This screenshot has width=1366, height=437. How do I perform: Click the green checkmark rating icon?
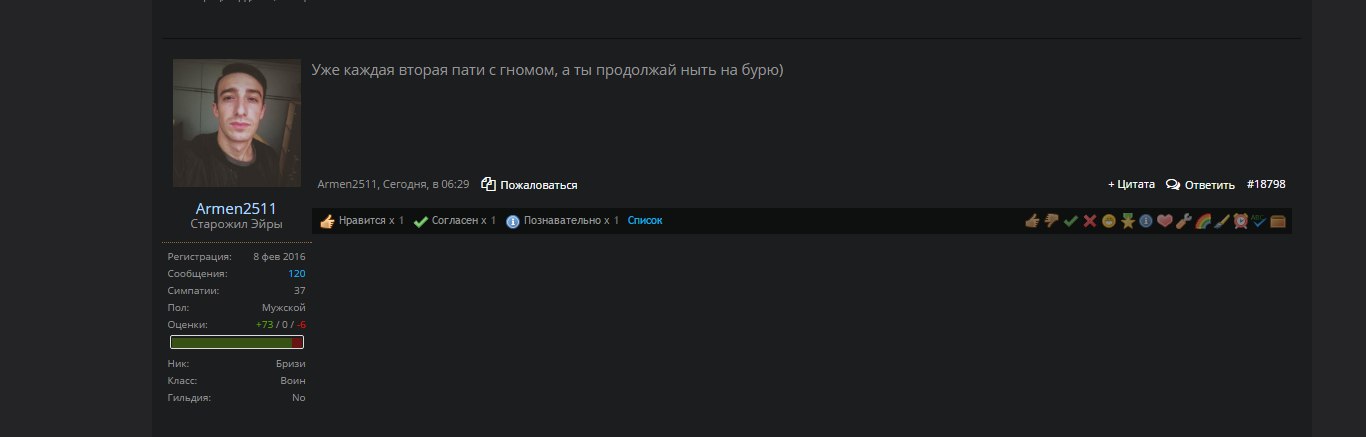pos(1070,221)
